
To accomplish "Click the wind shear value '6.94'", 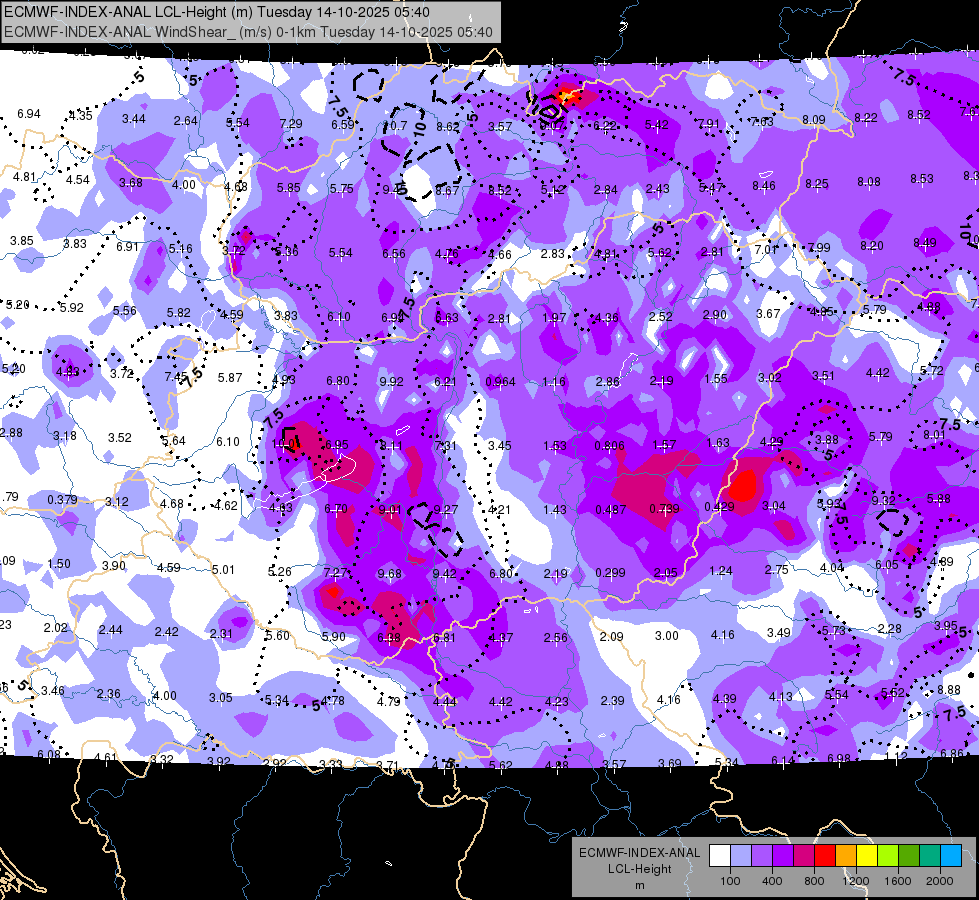I will [x=29, y=114].
